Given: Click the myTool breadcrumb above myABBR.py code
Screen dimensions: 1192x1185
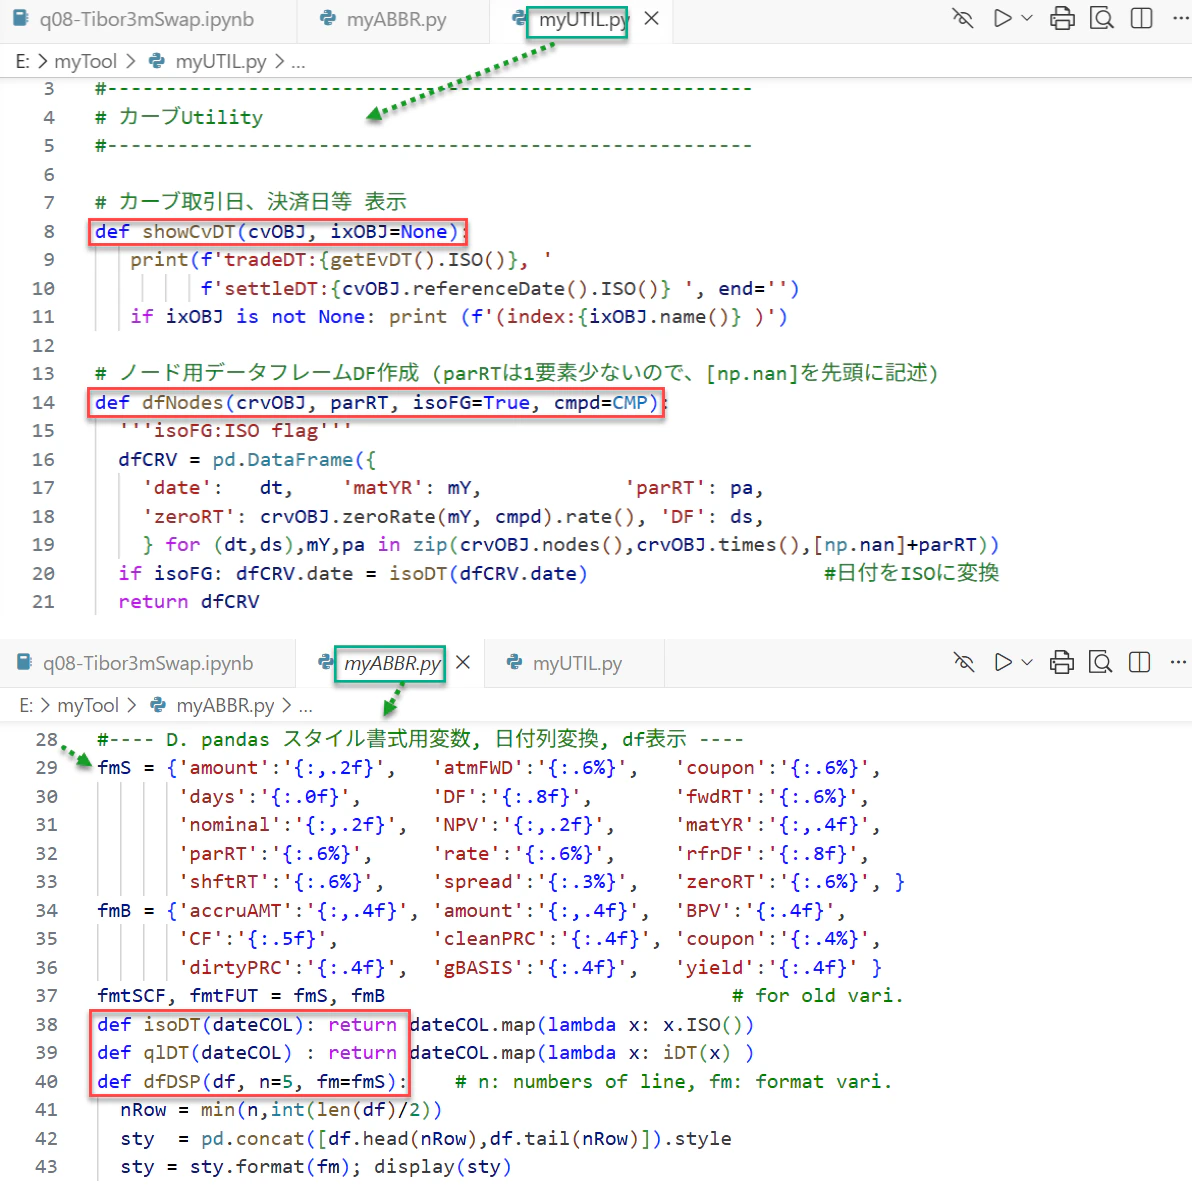Looking at the screenshot, I should (x=88, y=705).
